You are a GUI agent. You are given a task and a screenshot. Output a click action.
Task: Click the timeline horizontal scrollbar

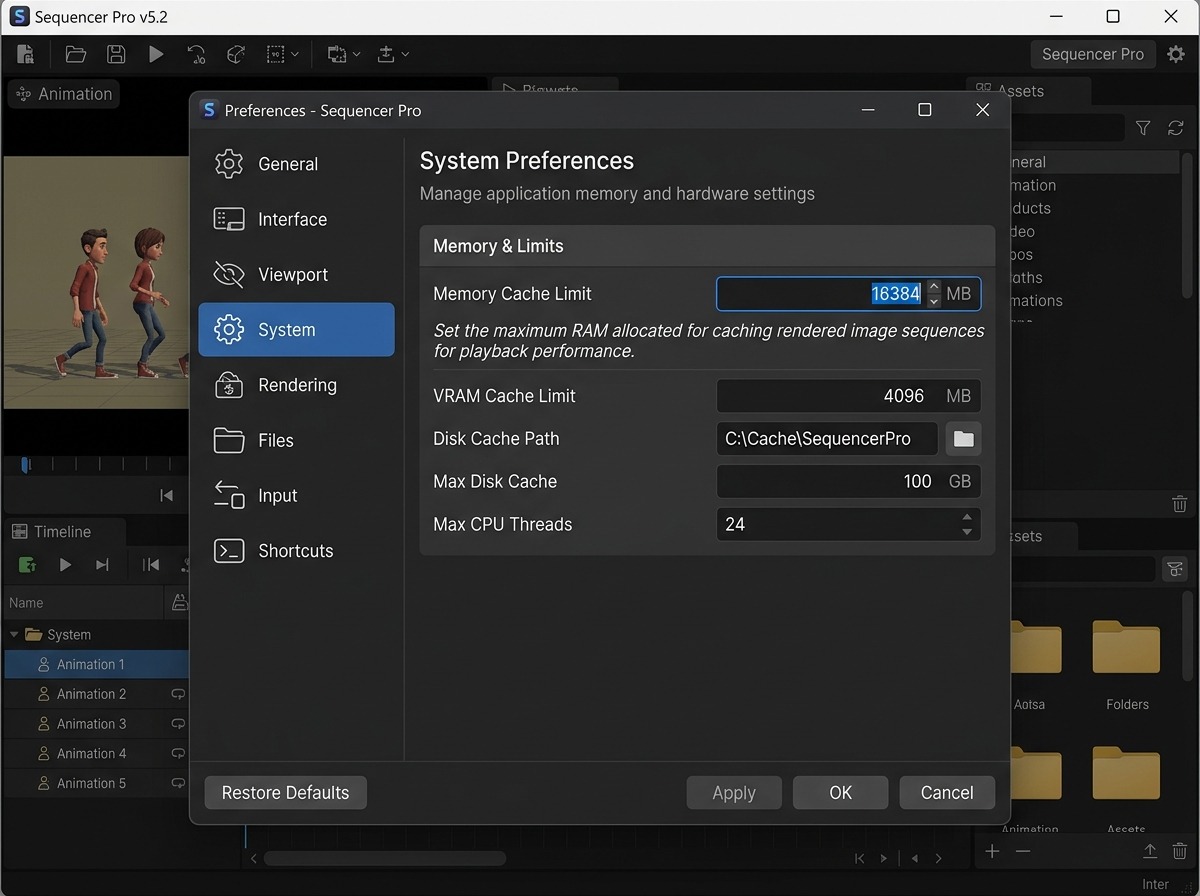385,858
